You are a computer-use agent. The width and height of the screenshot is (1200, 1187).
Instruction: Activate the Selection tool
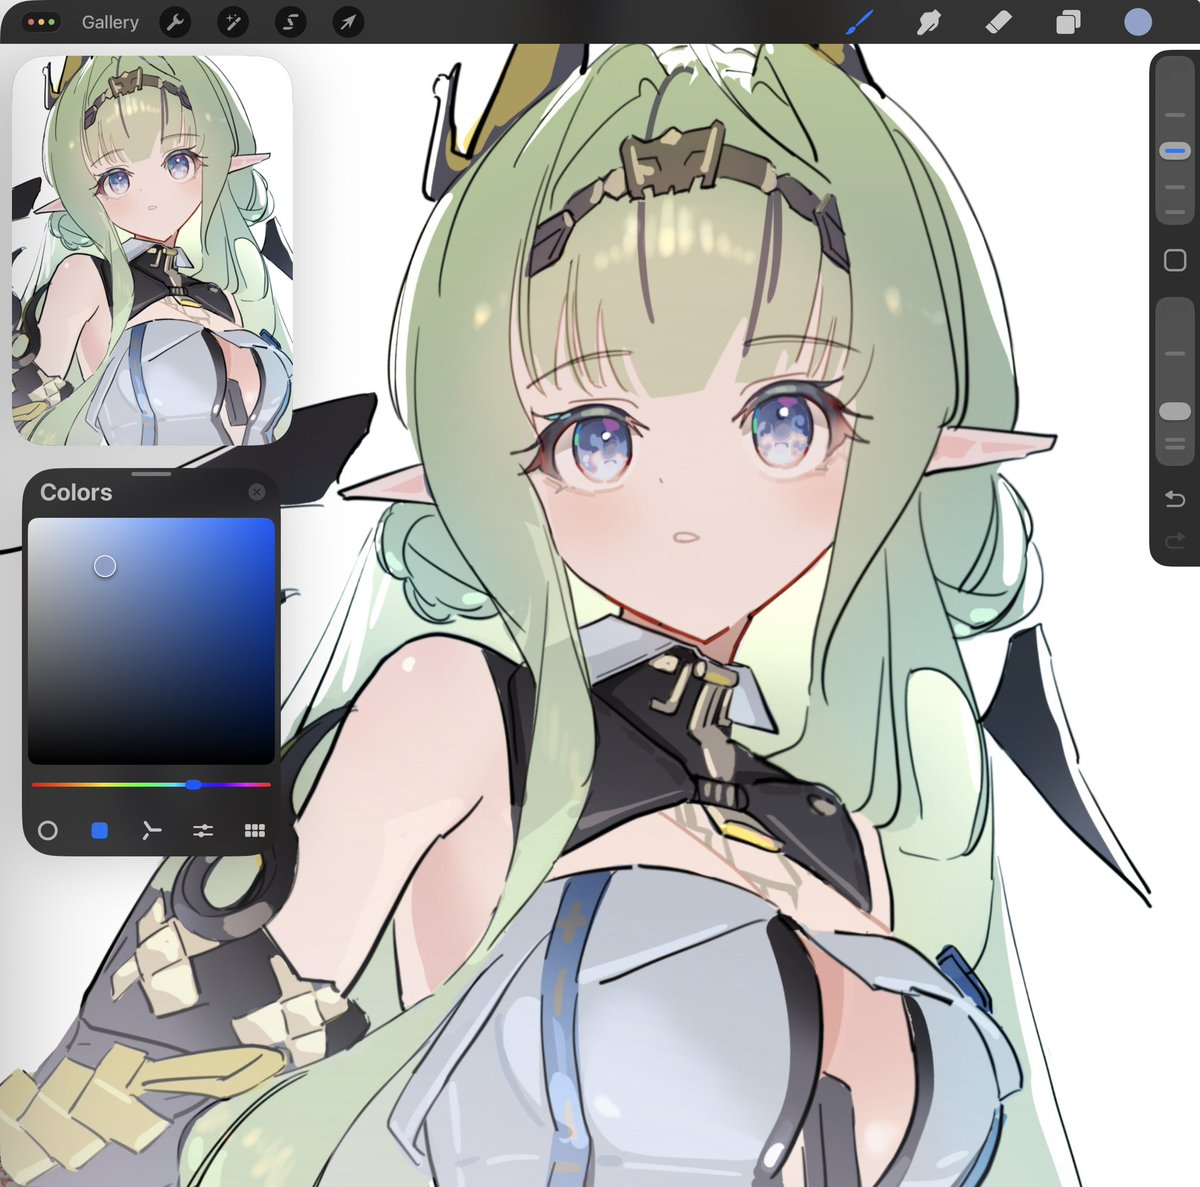tap(290, 22)
